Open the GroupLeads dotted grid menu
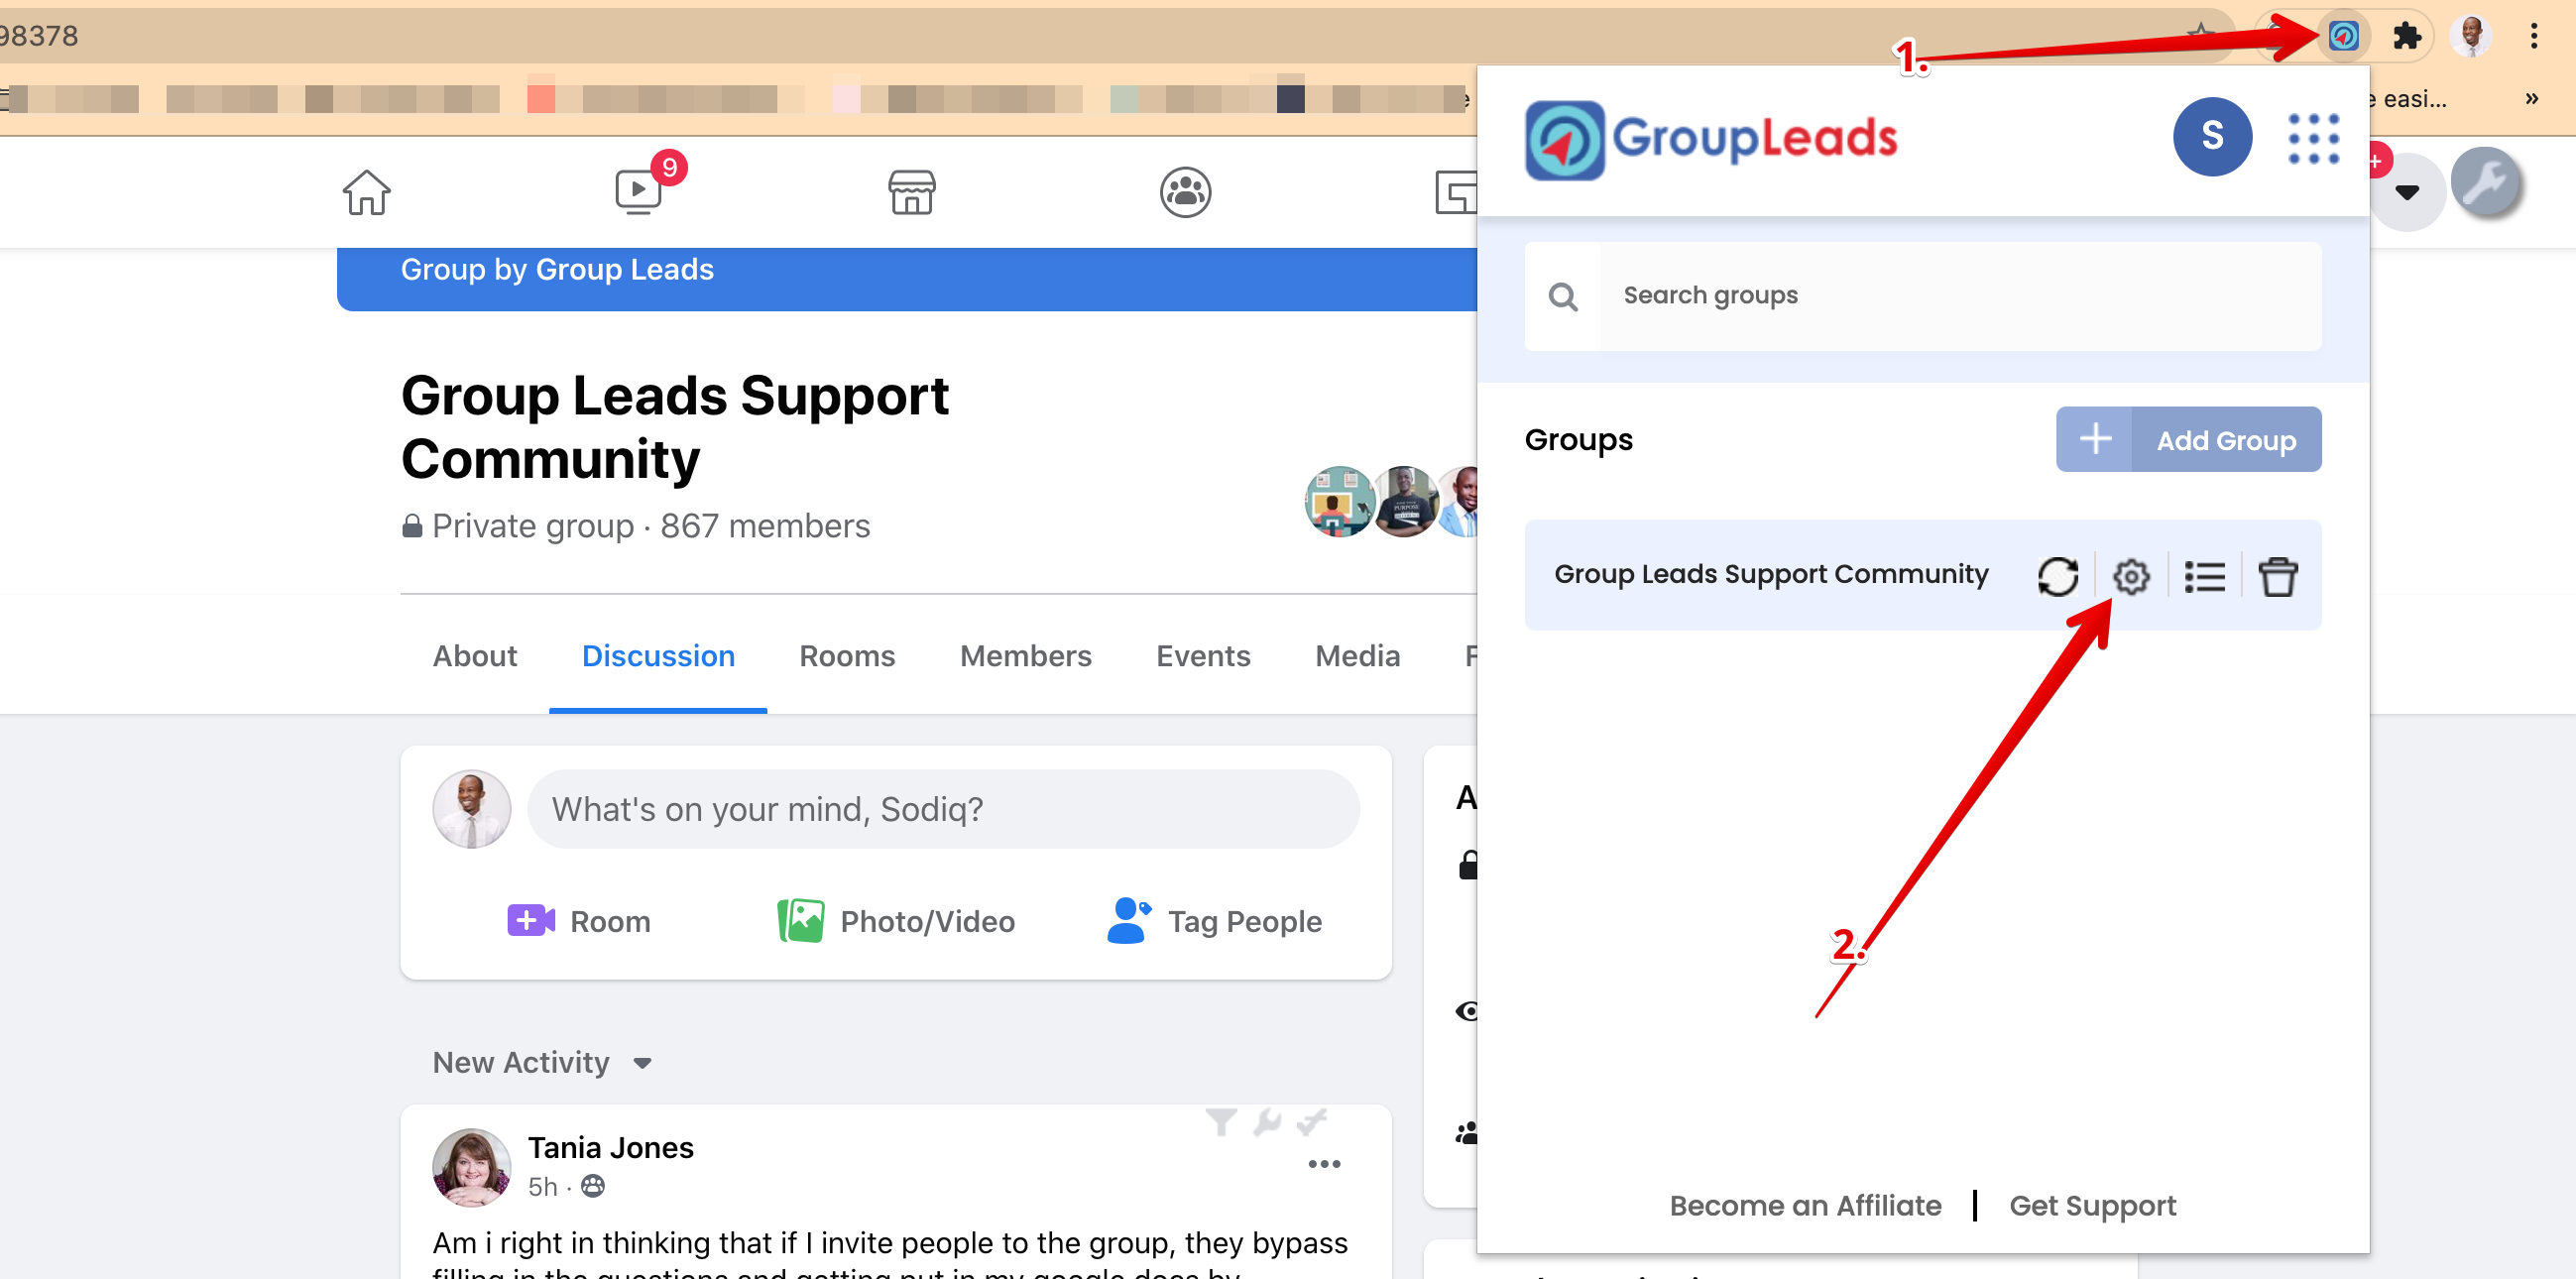This screenshot has height=1279, width=2576. pyautogui.click(x=2313, y=138)
